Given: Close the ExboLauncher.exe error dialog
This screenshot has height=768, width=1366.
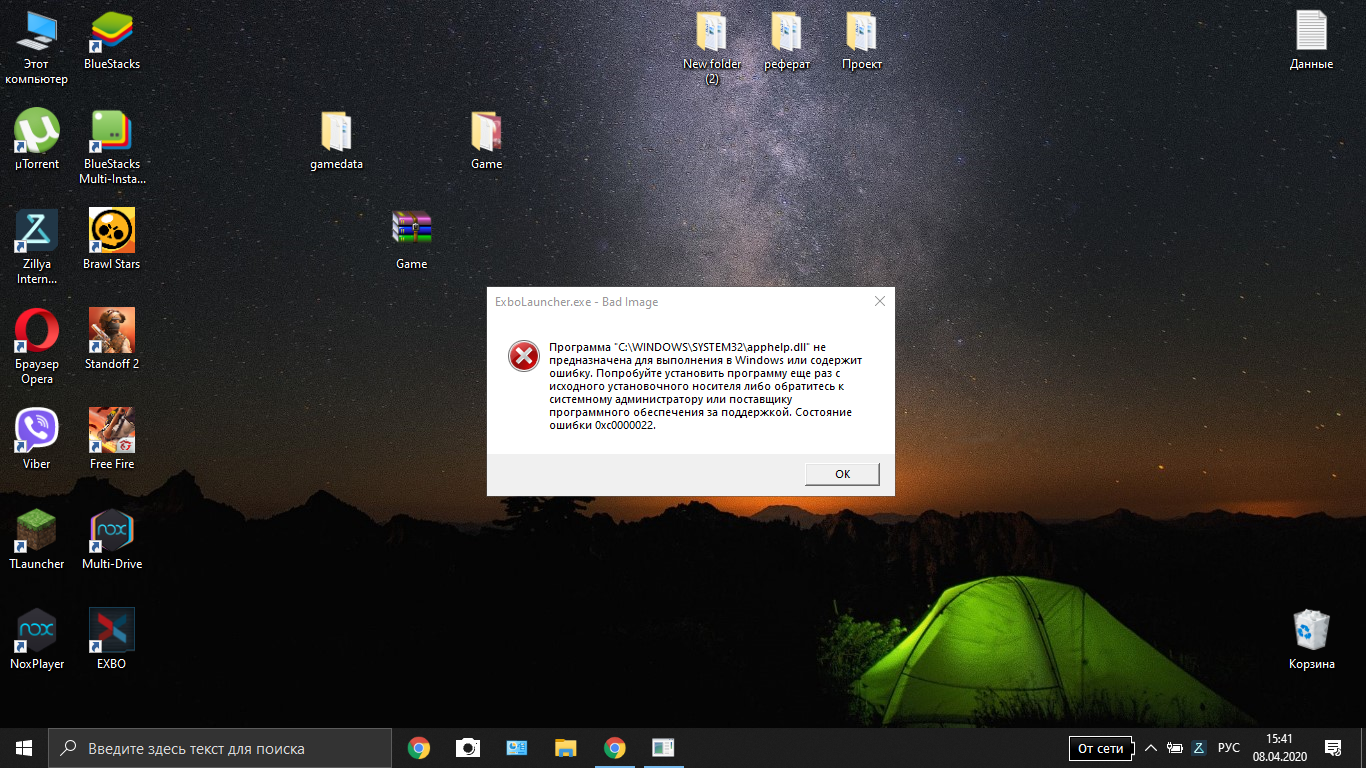Looking at the screenshot, I should pos(880,301).
